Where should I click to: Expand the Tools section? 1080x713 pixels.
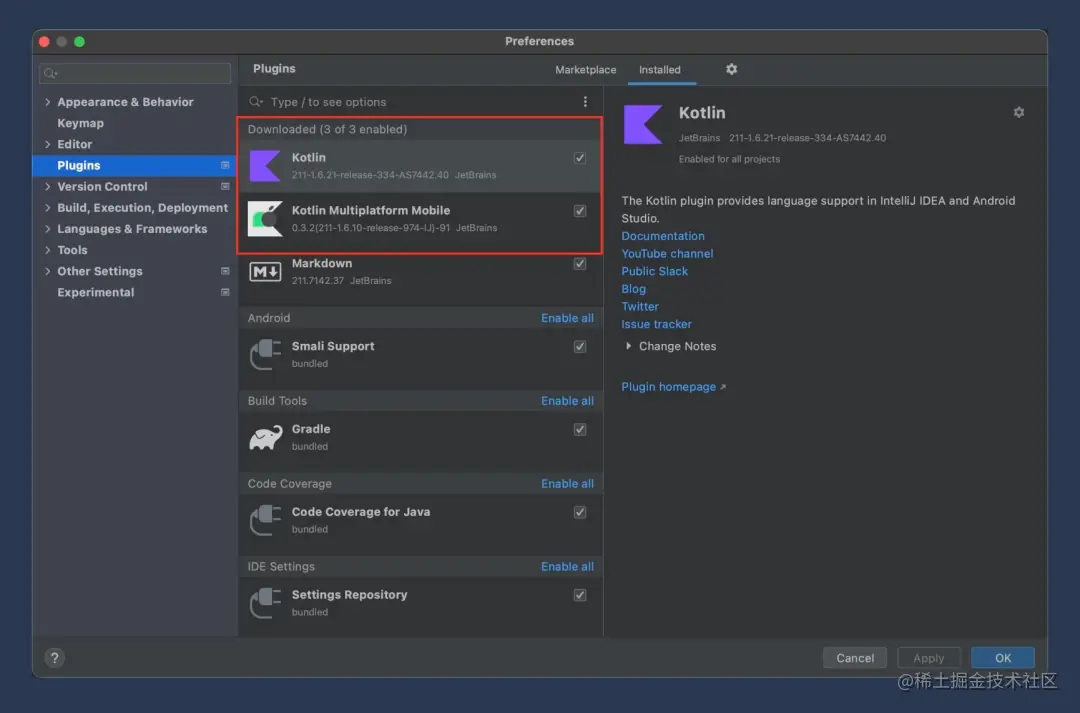48,250
